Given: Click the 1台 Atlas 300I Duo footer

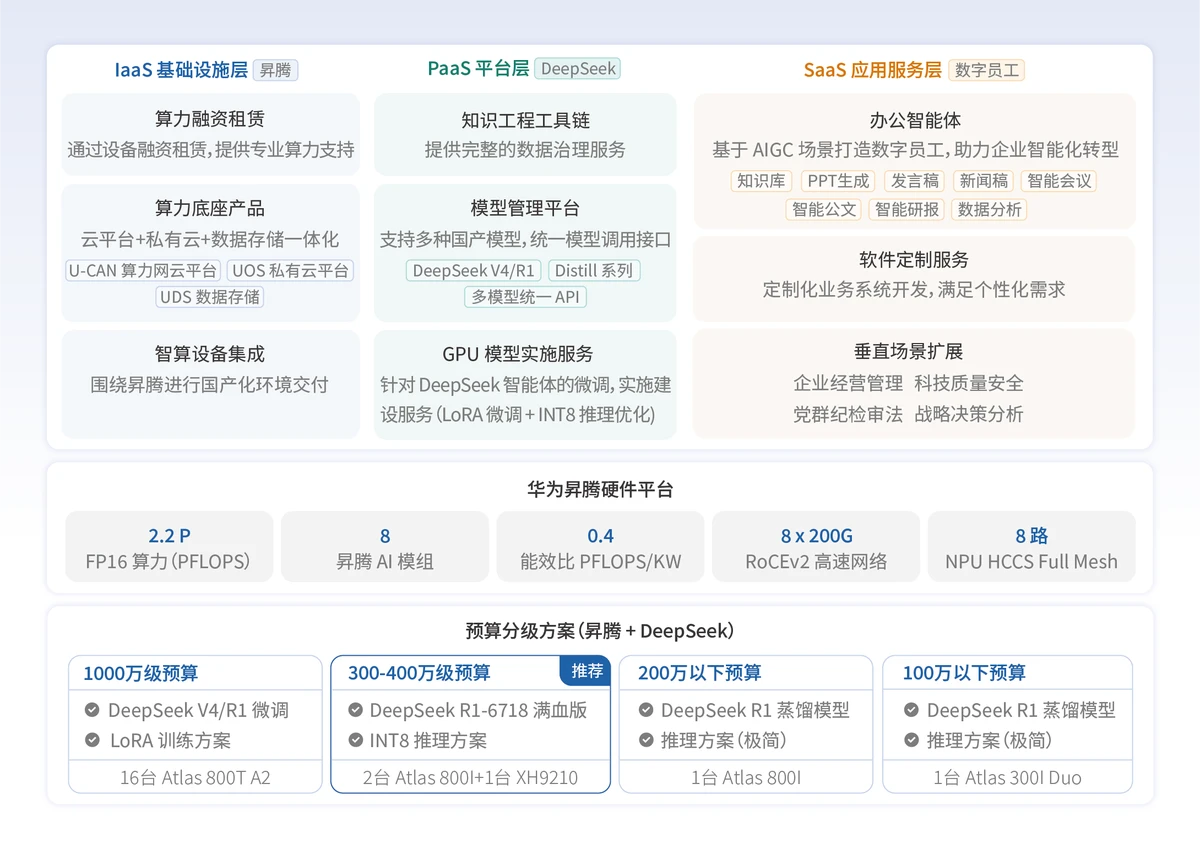Looking at the screenshot, I should pyautogui.click(x=1008, y=778).
